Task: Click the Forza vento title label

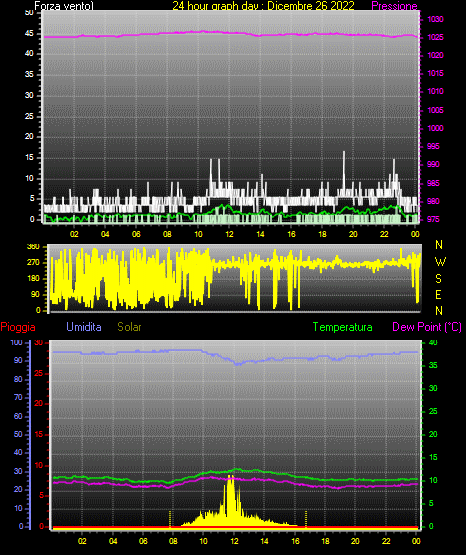Action: (x=64, y=6)
